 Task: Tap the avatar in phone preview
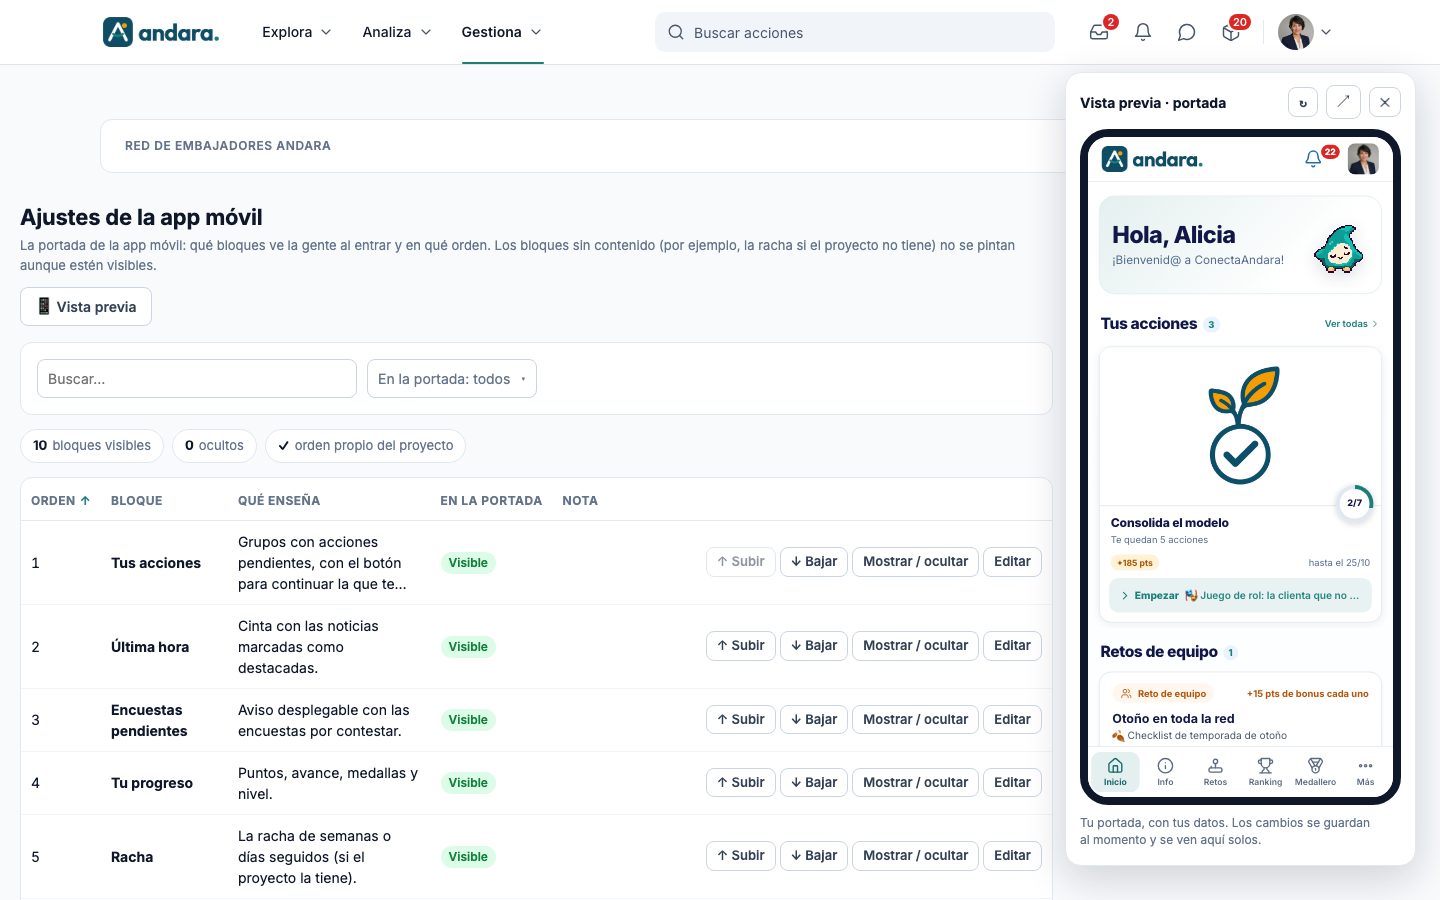[x=1363, y=159]
